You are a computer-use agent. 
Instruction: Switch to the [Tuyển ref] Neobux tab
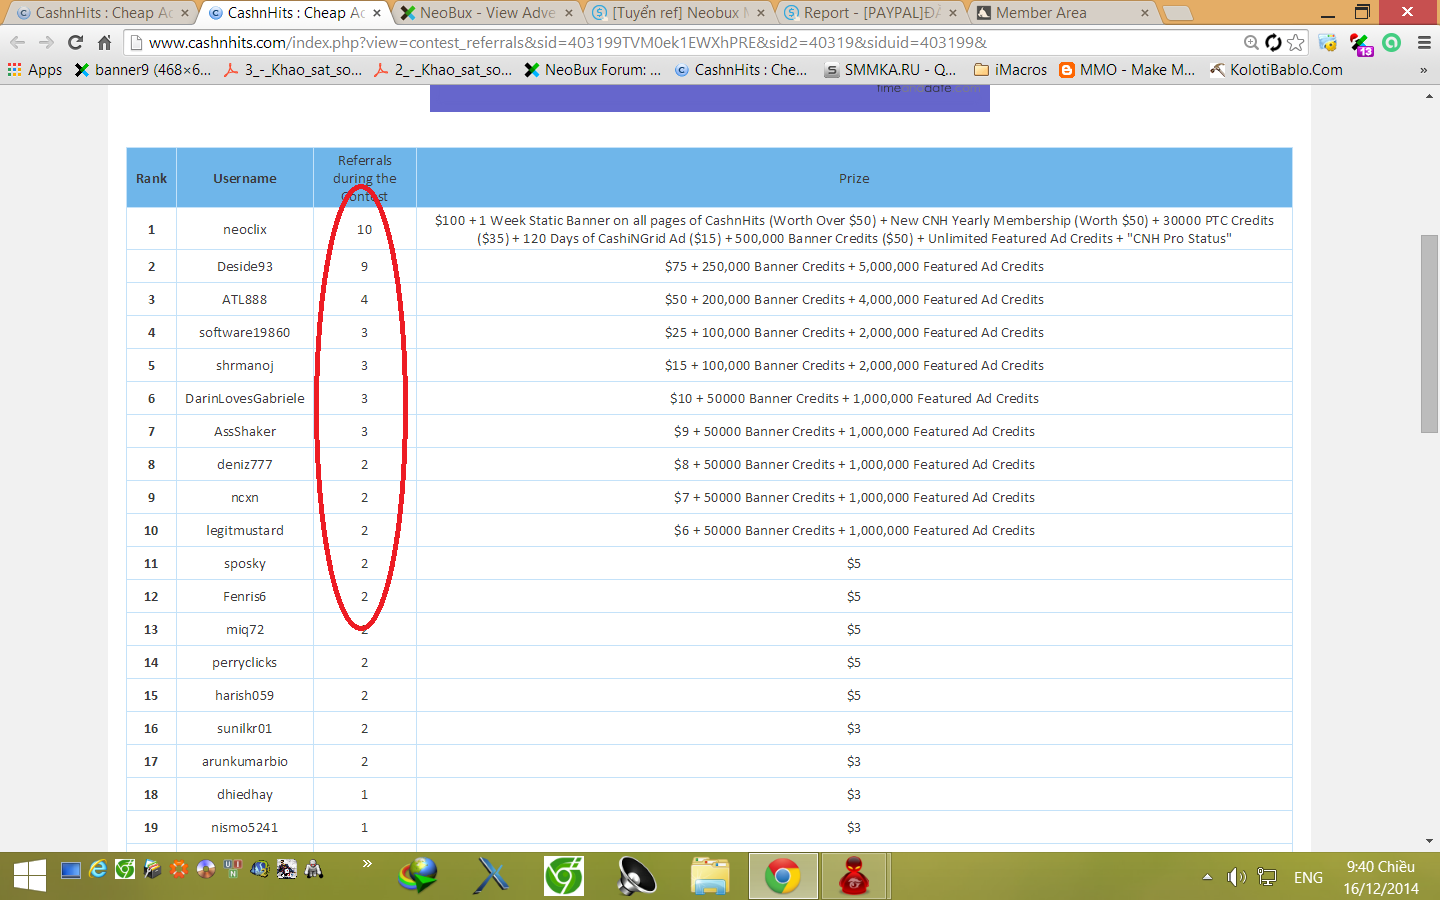click(680, 13)
